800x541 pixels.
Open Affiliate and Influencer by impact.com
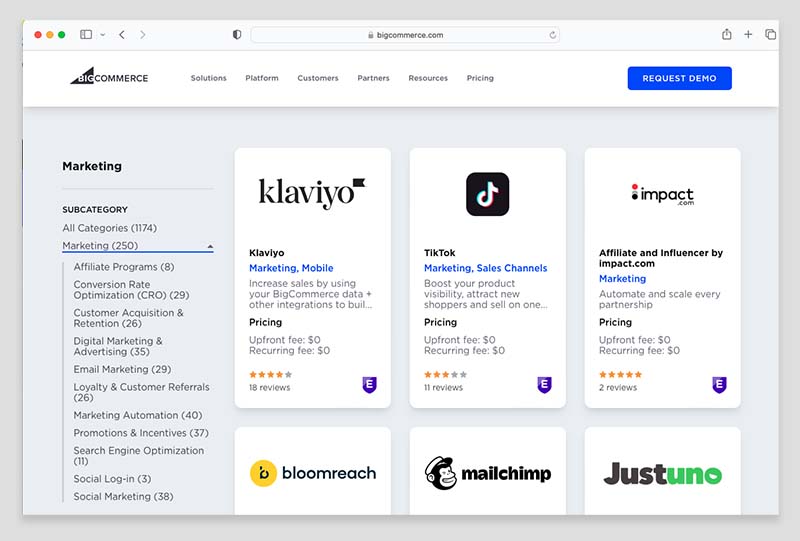[x=661, y=258]
